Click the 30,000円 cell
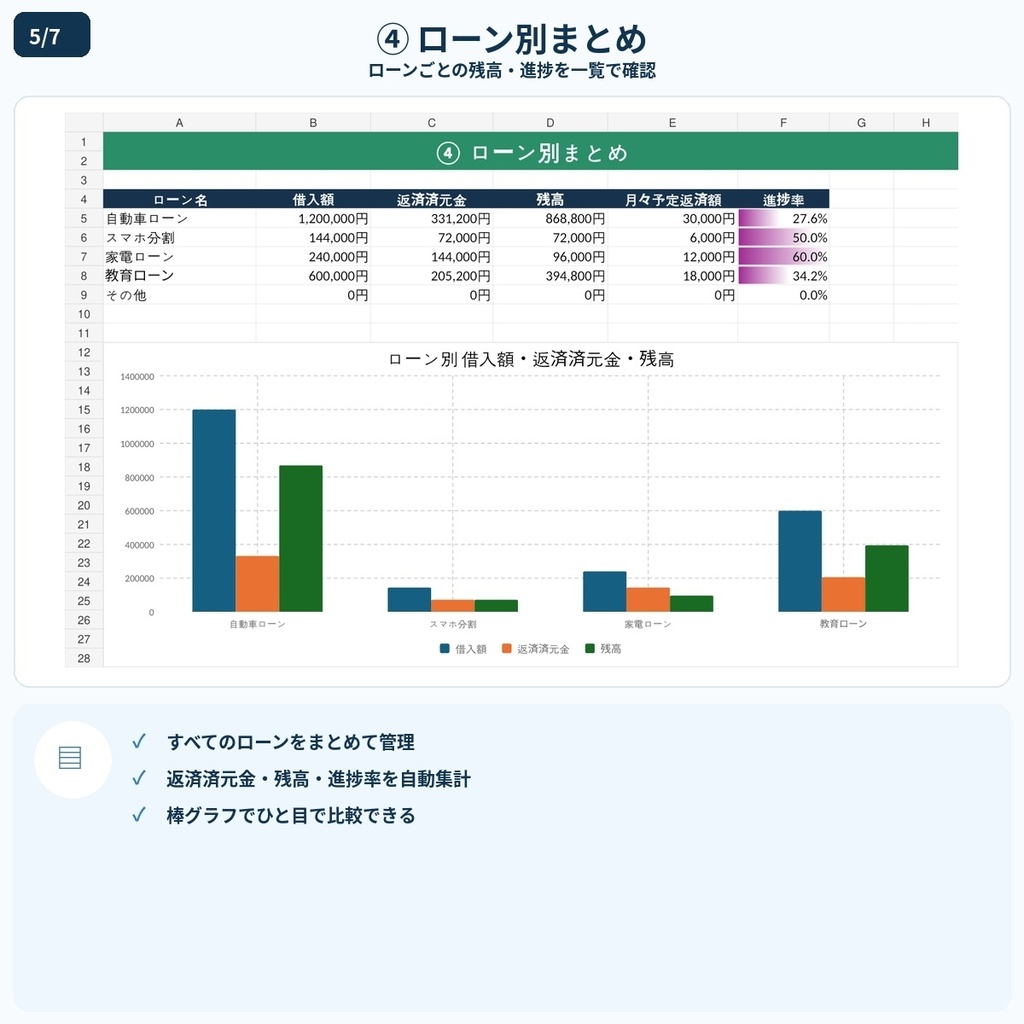This screenshot has height=1024, width=1024. coord(672,218)
